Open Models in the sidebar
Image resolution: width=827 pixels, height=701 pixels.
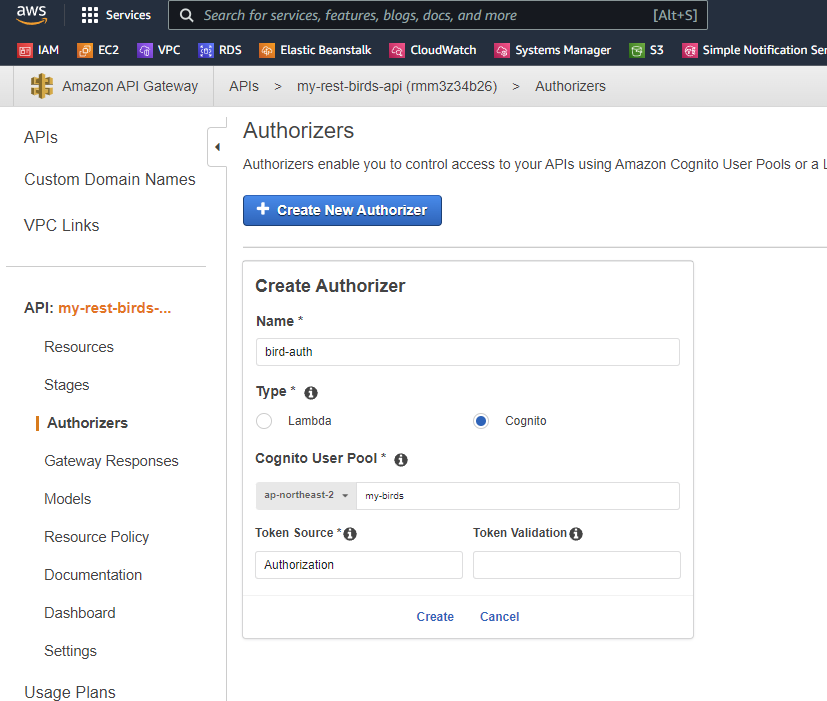click(x=68, y=499)
